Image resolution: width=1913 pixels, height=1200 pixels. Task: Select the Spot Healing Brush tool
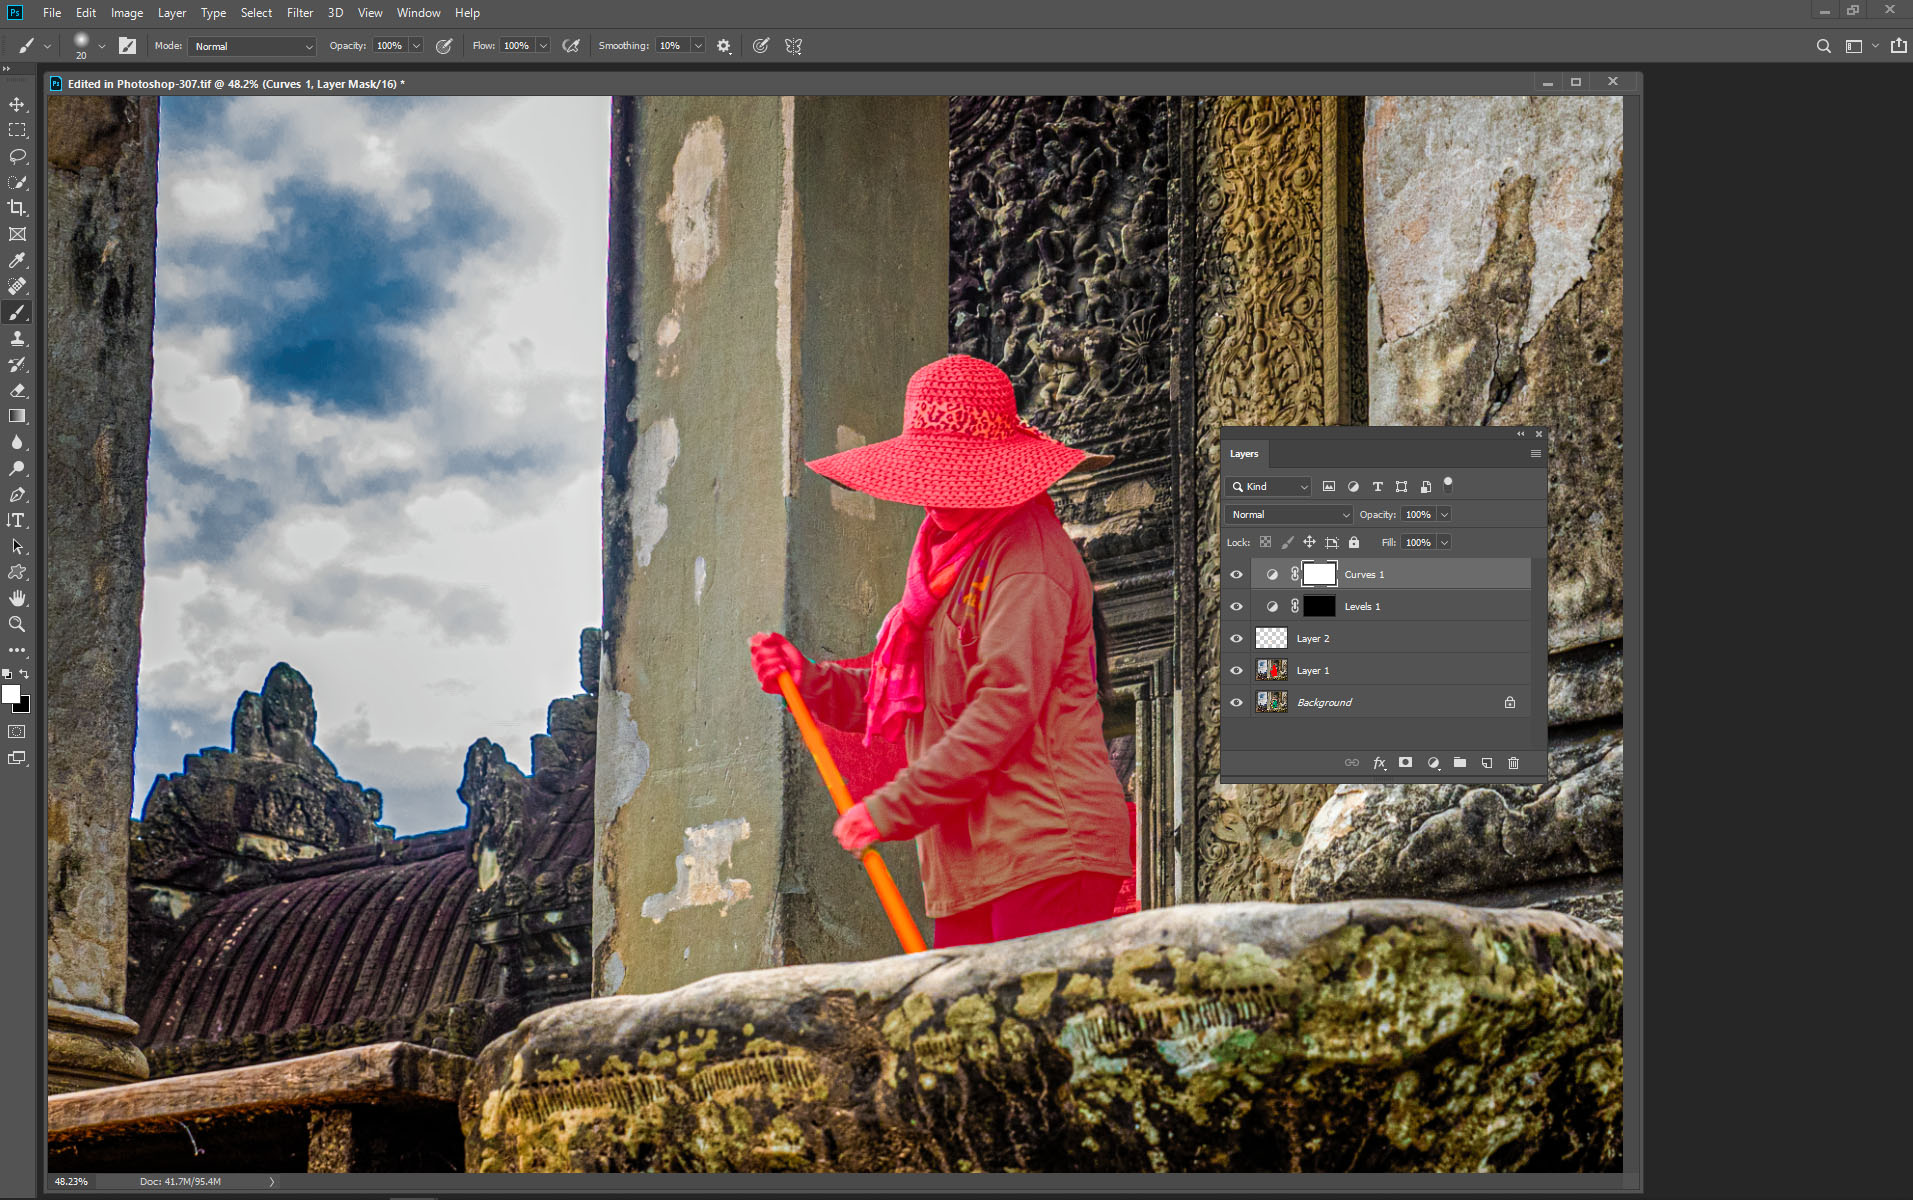click(x=17, y=286)
